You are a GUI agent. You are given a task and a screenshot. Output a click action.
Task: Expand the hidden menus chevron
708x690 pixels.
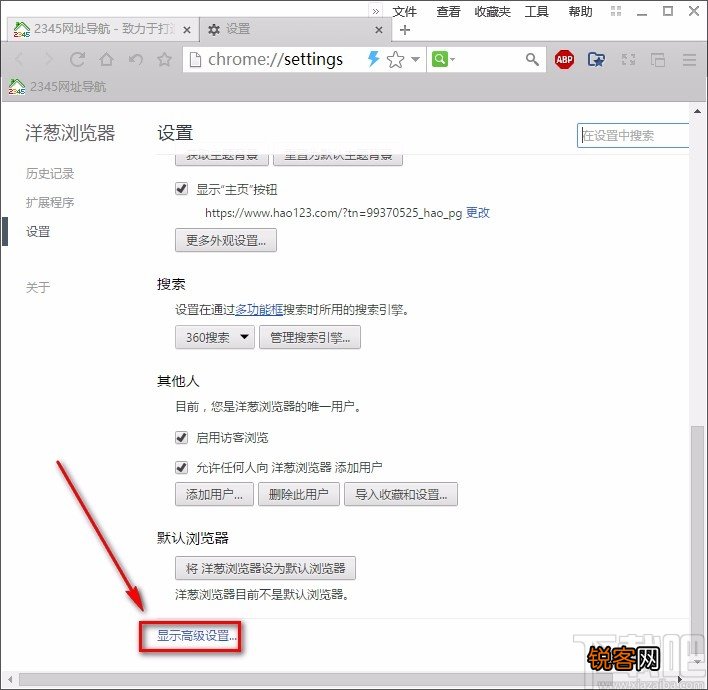[376, 11]
